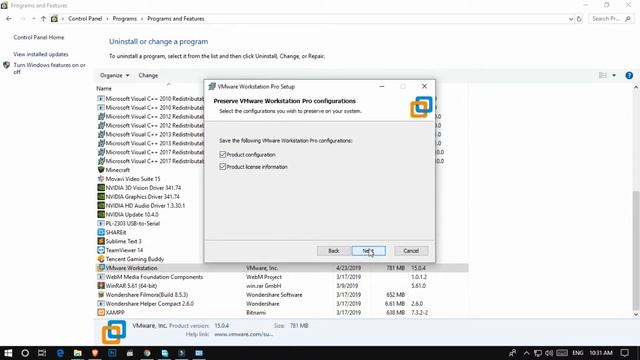The height and width of the screenshot is (360, 640).
Task: Select Sublime Text 3 entry
Action: [x=124, y=241]
